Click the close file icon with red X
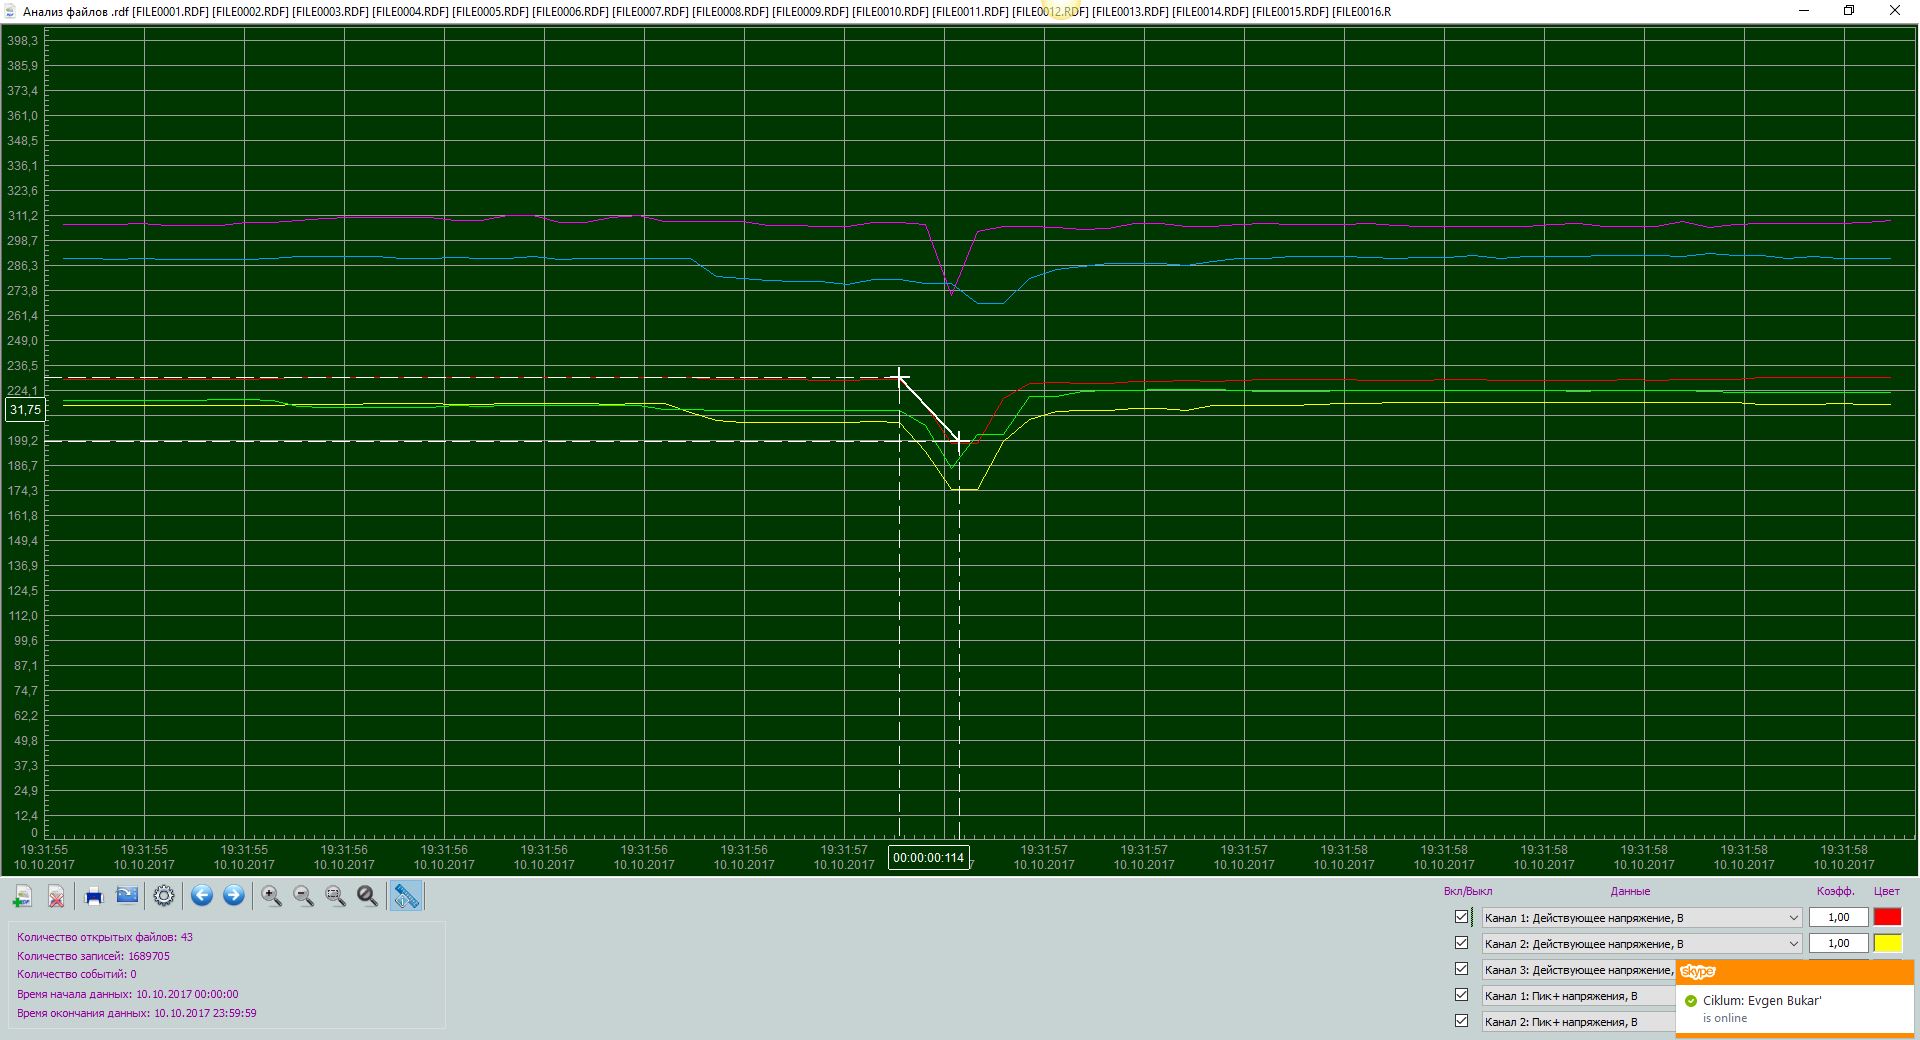This screenshot has width=1920, height=1040. 57,896
